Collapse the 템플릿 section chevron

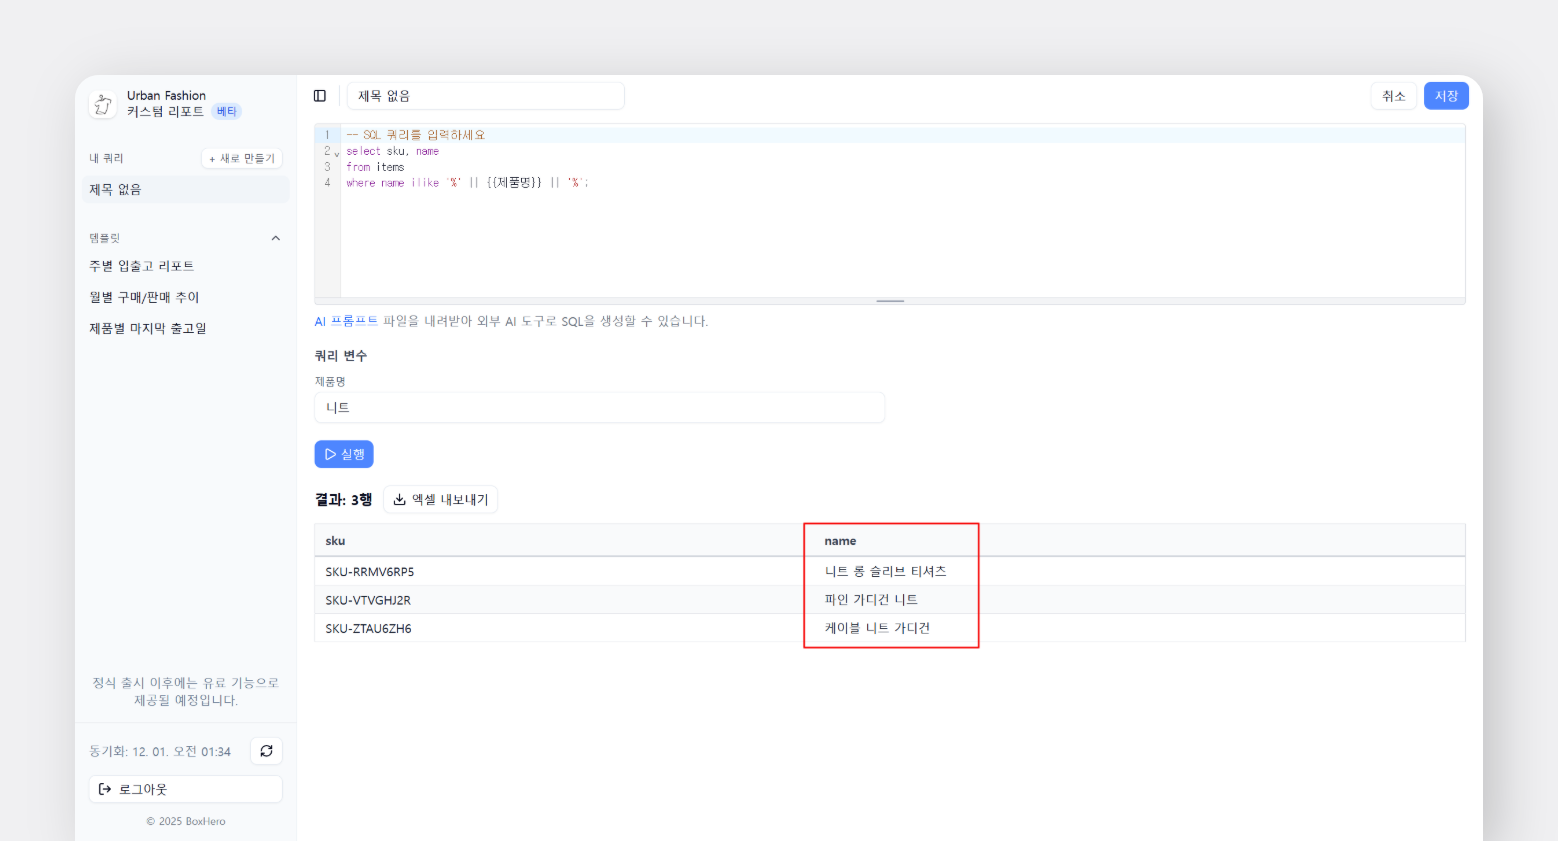click(276, 238)
